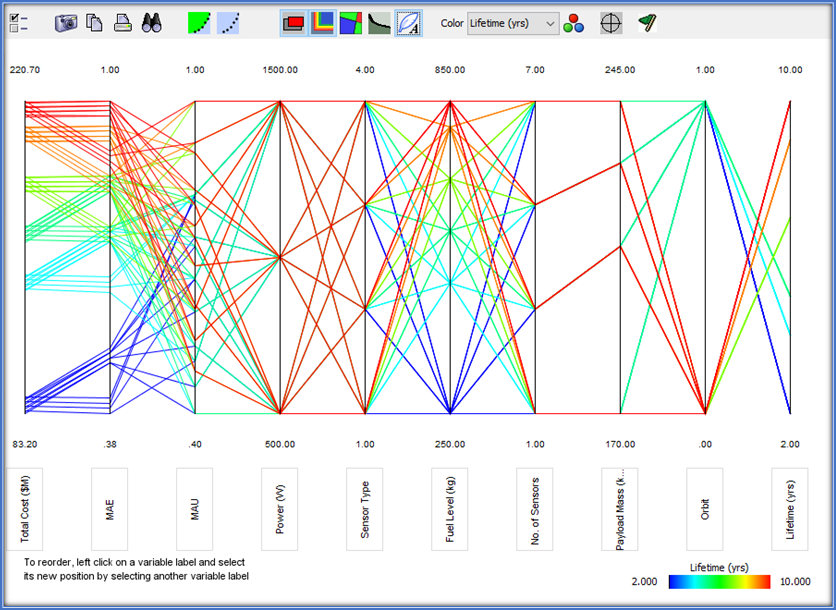The height and width of the screenshot is (610, 836).
Task: Click the Fuel Level (kg) axis label
Action: pos(450,508)
